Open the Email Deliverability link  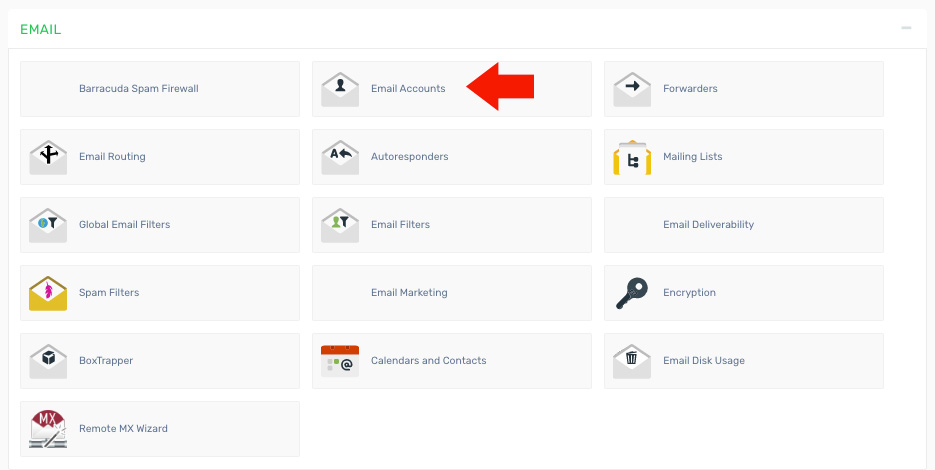click(708, 225)
